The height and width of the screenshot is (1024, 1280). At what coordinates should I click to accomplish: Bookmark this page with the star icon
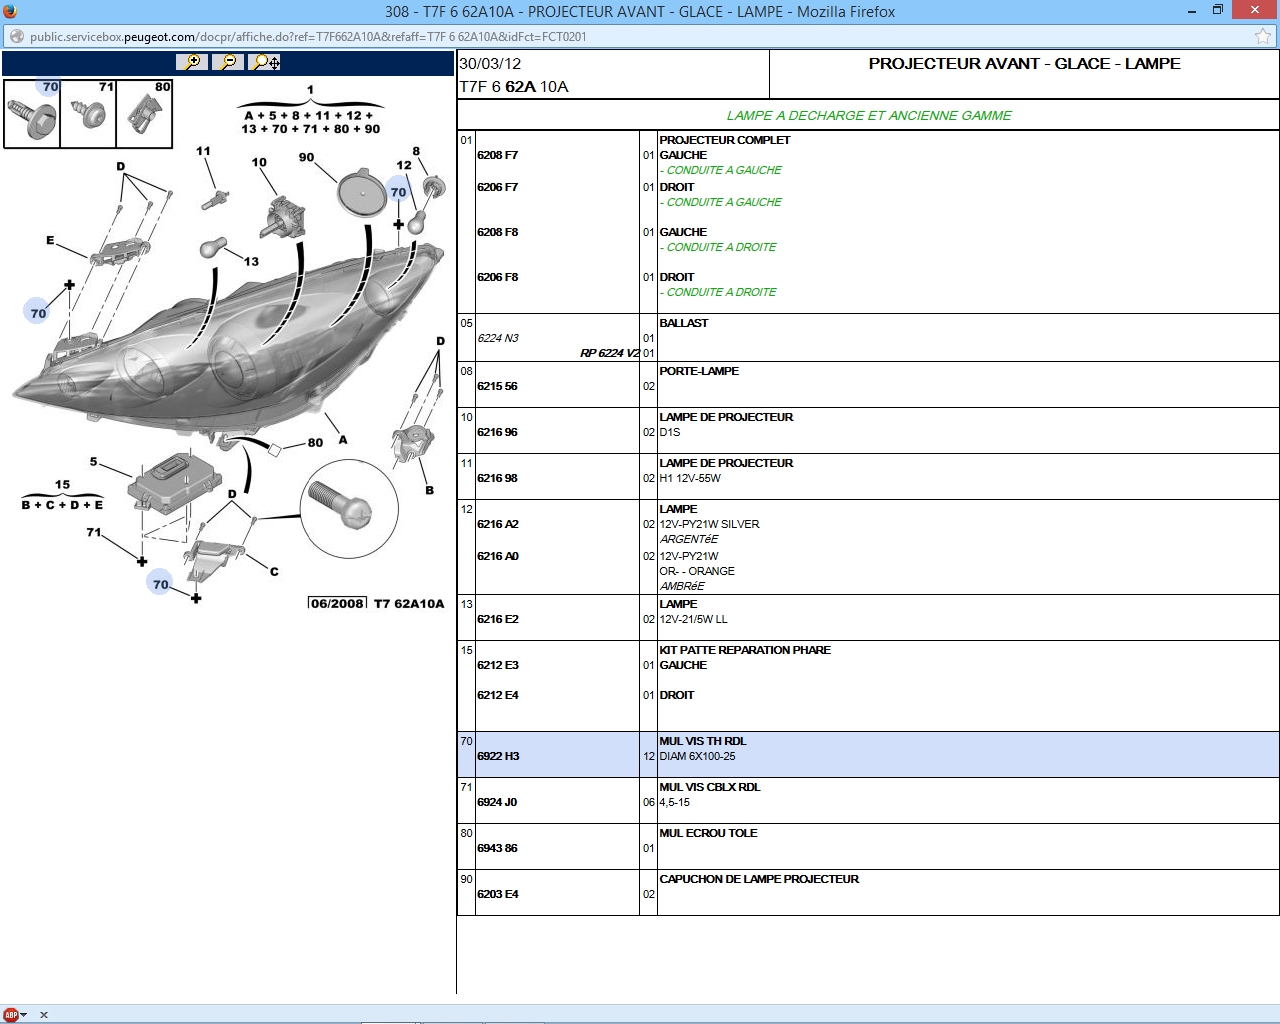pyautogui.click(x=1263, y=37)
